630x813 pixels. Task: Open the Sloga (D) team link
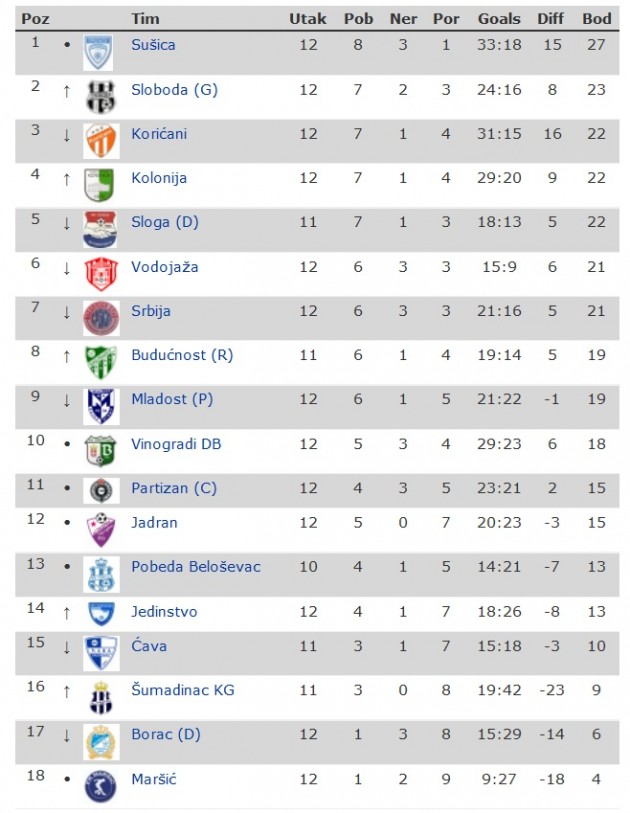(165, 222)
